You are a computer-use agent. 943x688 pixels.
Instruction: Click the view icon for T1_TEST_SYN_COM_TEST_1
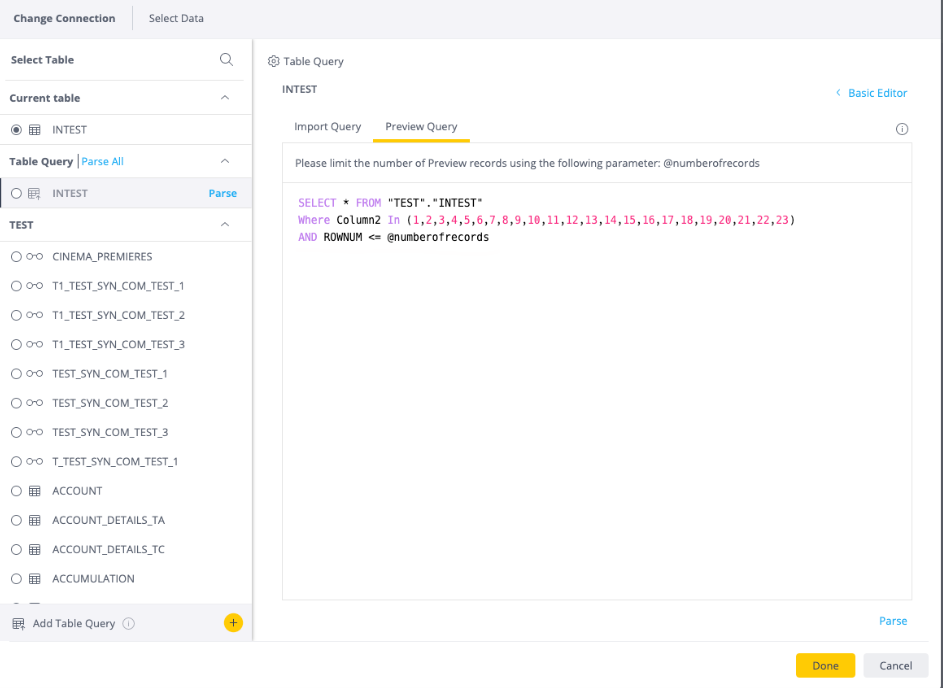click(34, 286)
